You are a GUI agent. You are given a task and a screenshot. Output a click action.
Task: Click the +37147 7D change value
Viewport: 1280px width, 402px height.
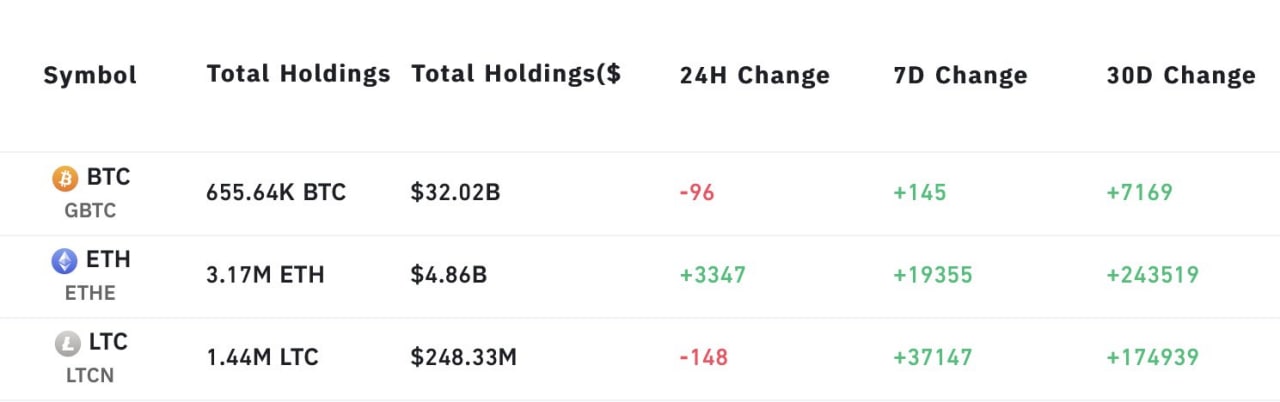tap(933, 357)
